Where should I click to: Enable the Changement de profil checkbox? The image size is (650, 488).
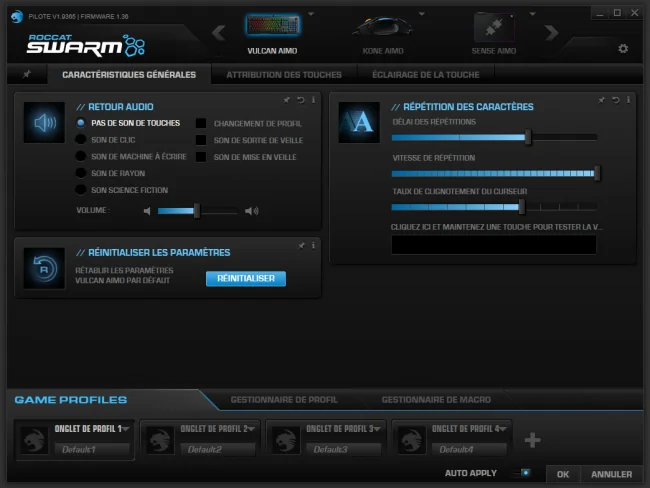coord(201,123)
